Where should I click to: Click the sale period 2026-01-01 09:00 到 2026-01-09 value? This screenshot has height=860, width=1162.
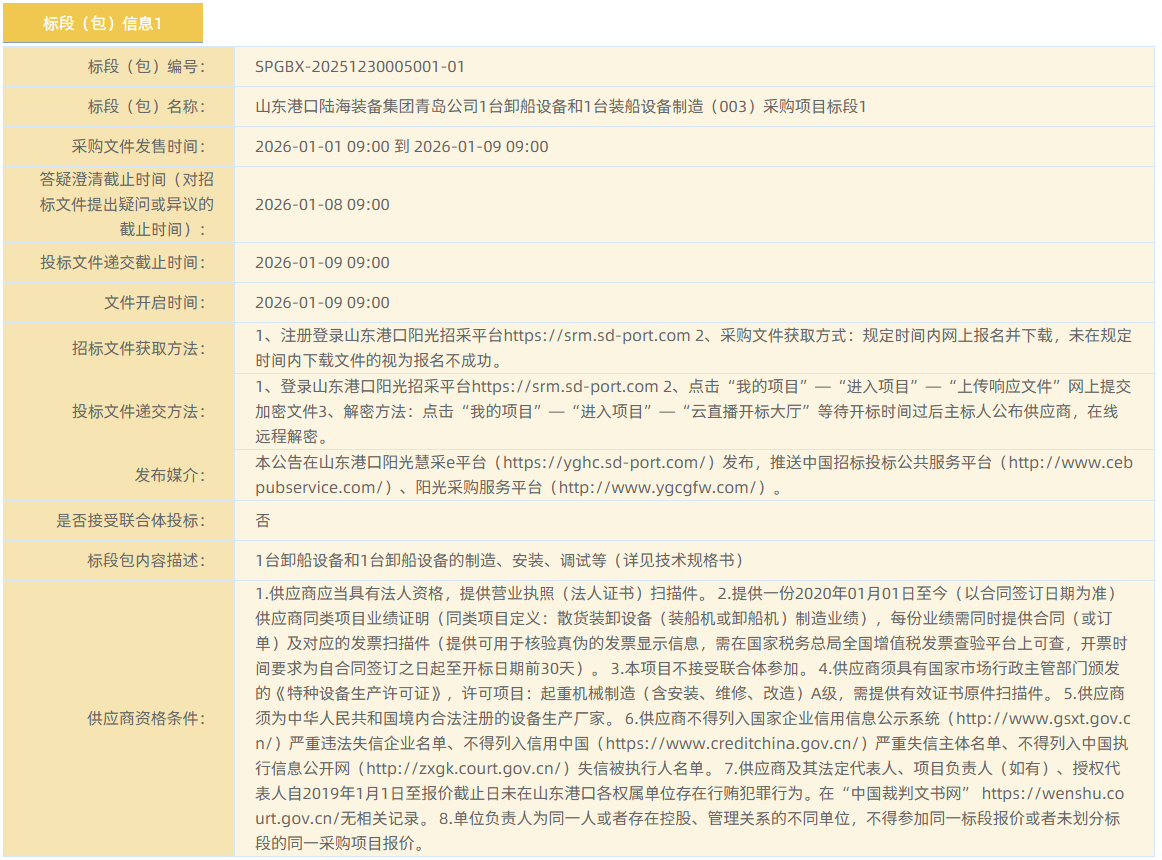click(x=401, y=146)
